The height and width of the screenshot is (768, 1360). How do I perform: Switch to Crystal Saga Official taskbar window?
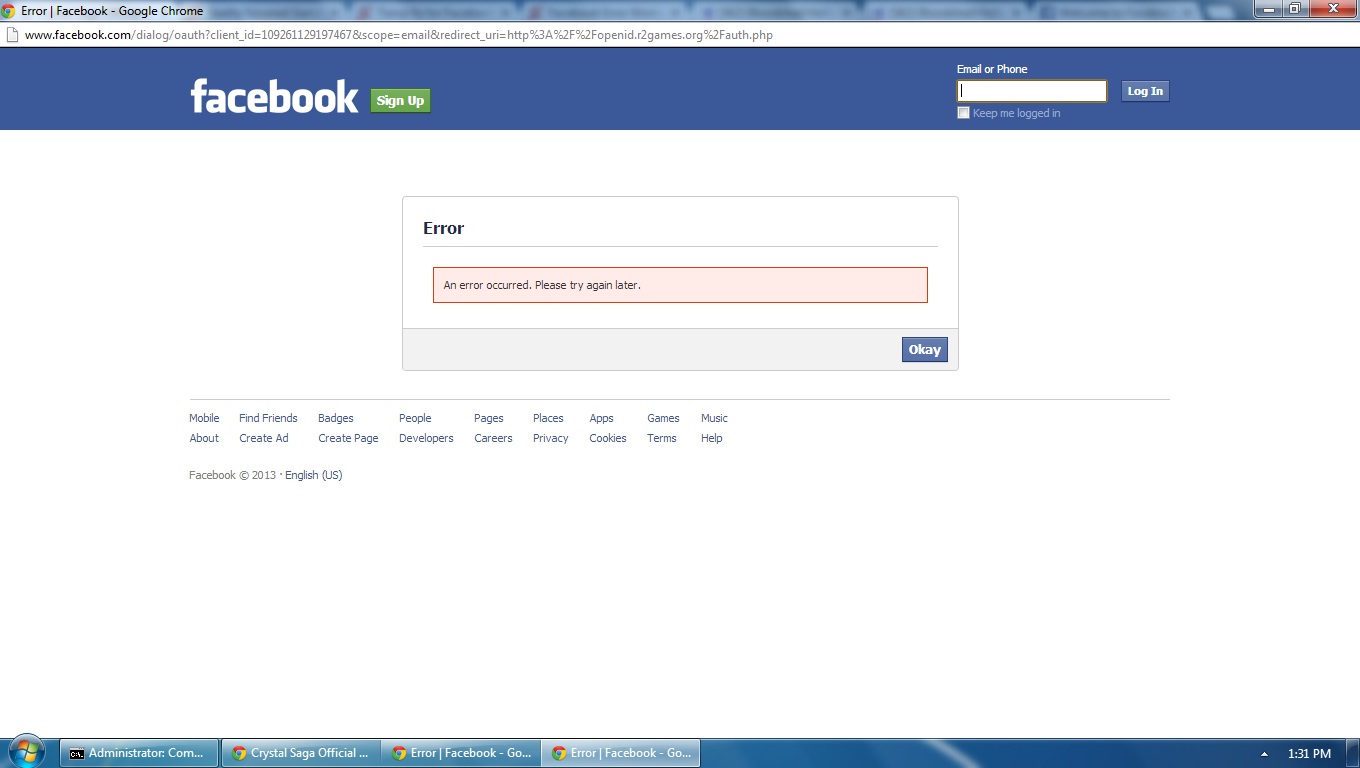tap(300, 753)
